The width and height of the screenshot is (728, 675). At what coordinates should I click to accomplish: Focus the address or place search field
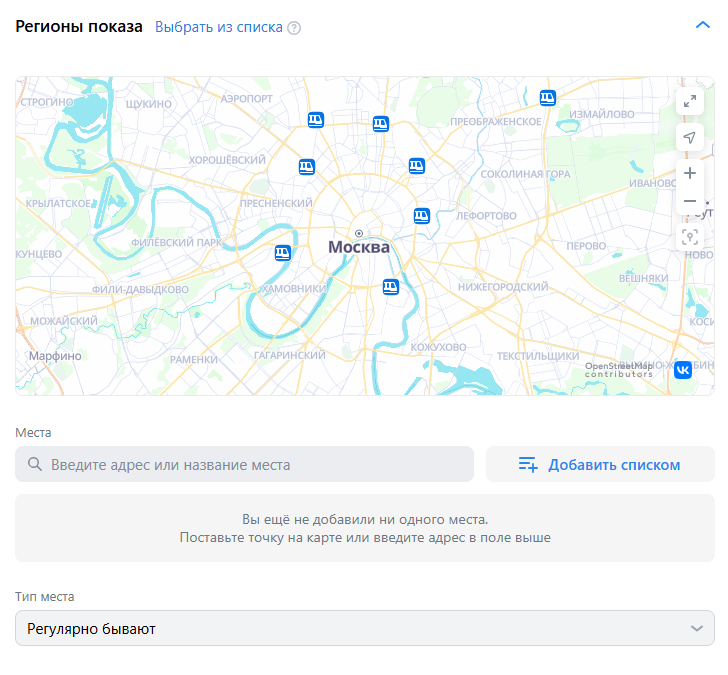pos(260,464)
